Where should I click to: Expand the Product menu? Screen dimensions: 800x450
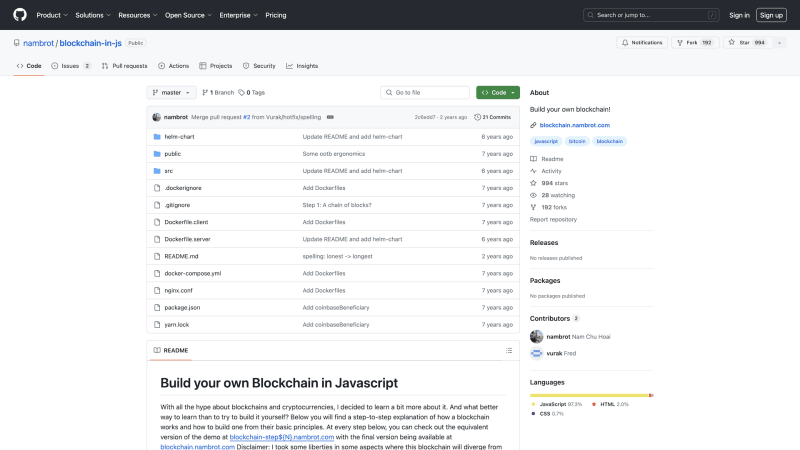[x=52, y=15]
